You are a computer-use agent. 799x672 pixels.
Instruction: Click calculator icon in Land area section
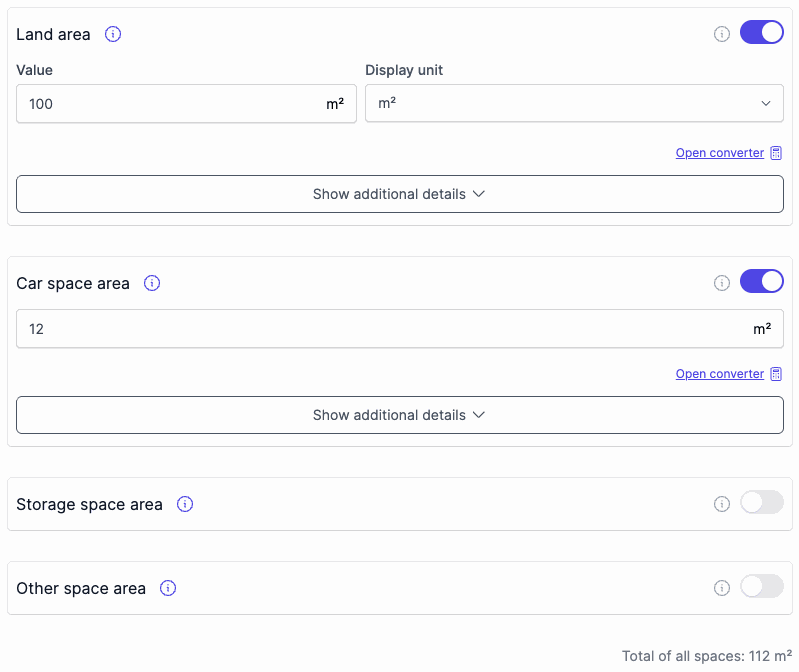[776, 153]
